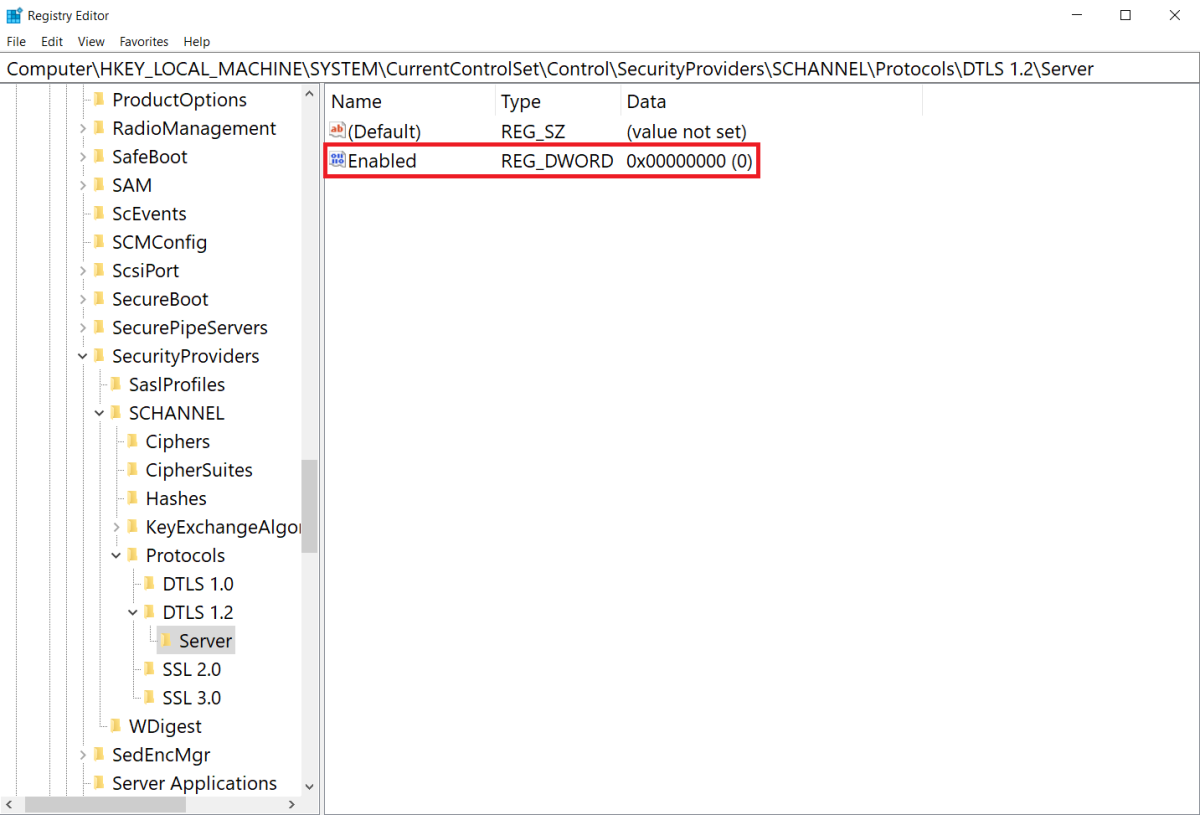The width and height of the screenshot is (1200, 815).
Task: Select the SafeBoot folder icon
Action: [x=99, y=157]
